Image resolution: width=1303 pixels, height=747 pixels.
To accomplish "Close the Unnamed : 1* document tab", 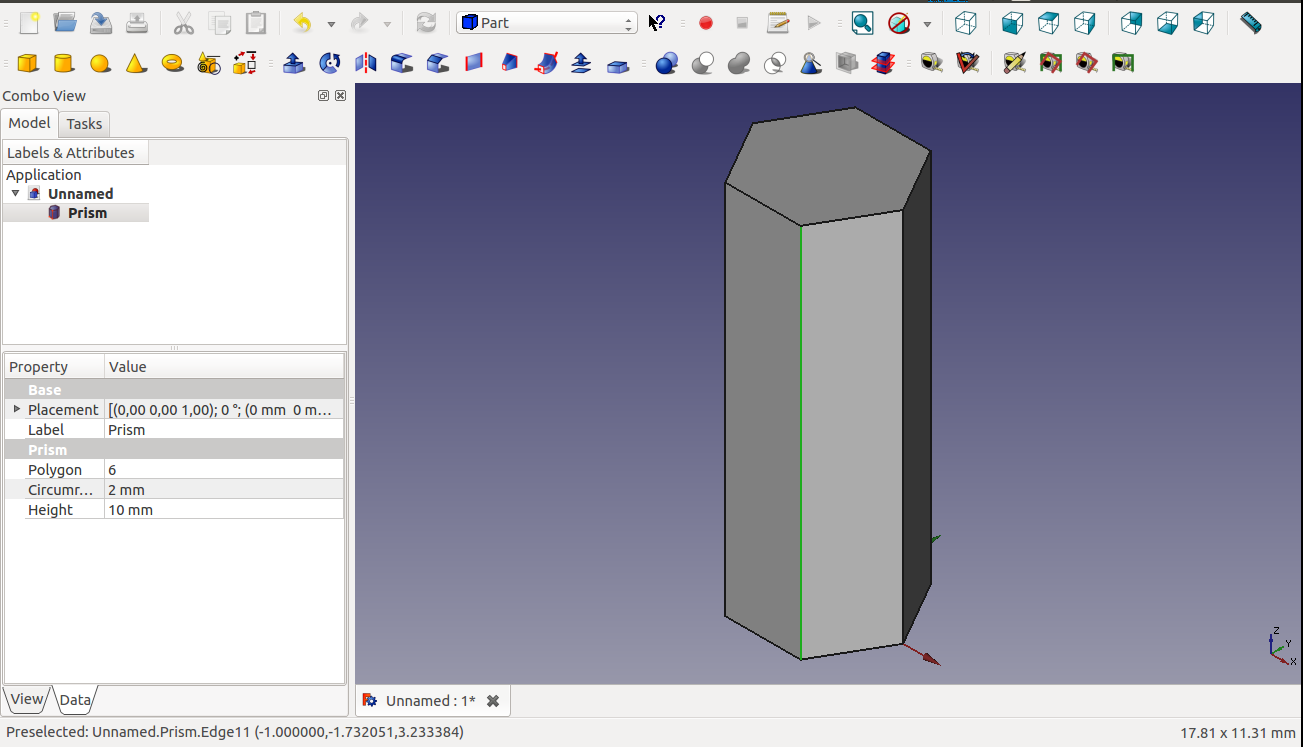I will click(x=493, y=701).
